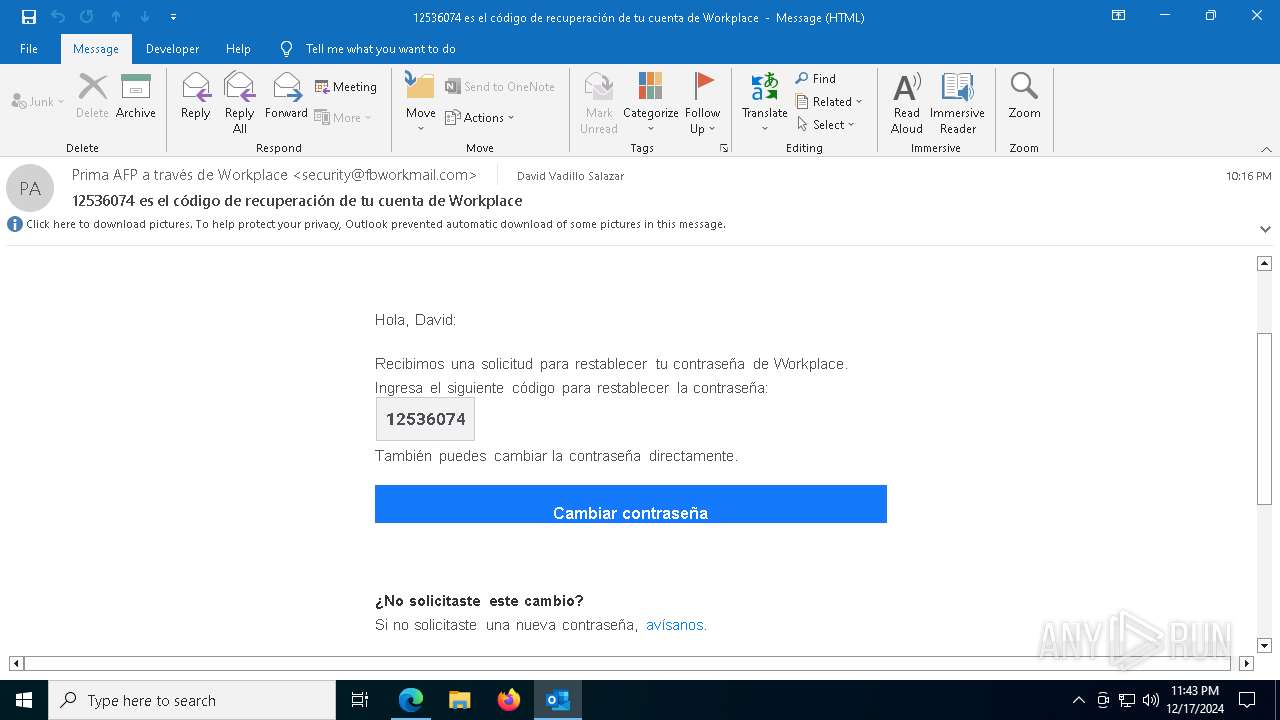
Task: Go to Next Item down arrow
Action: pos(144,17)
